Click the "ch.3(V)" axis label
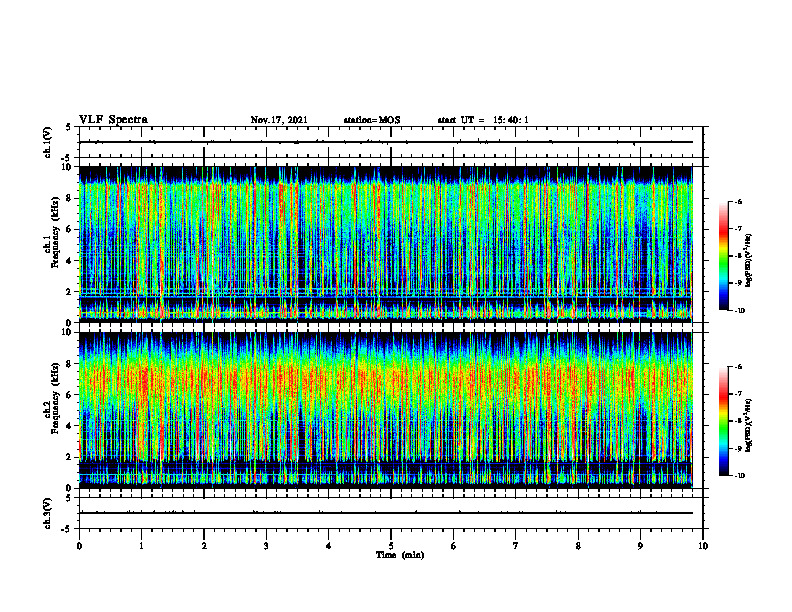Screen dimensions: 792x612 tap(47, 513)
